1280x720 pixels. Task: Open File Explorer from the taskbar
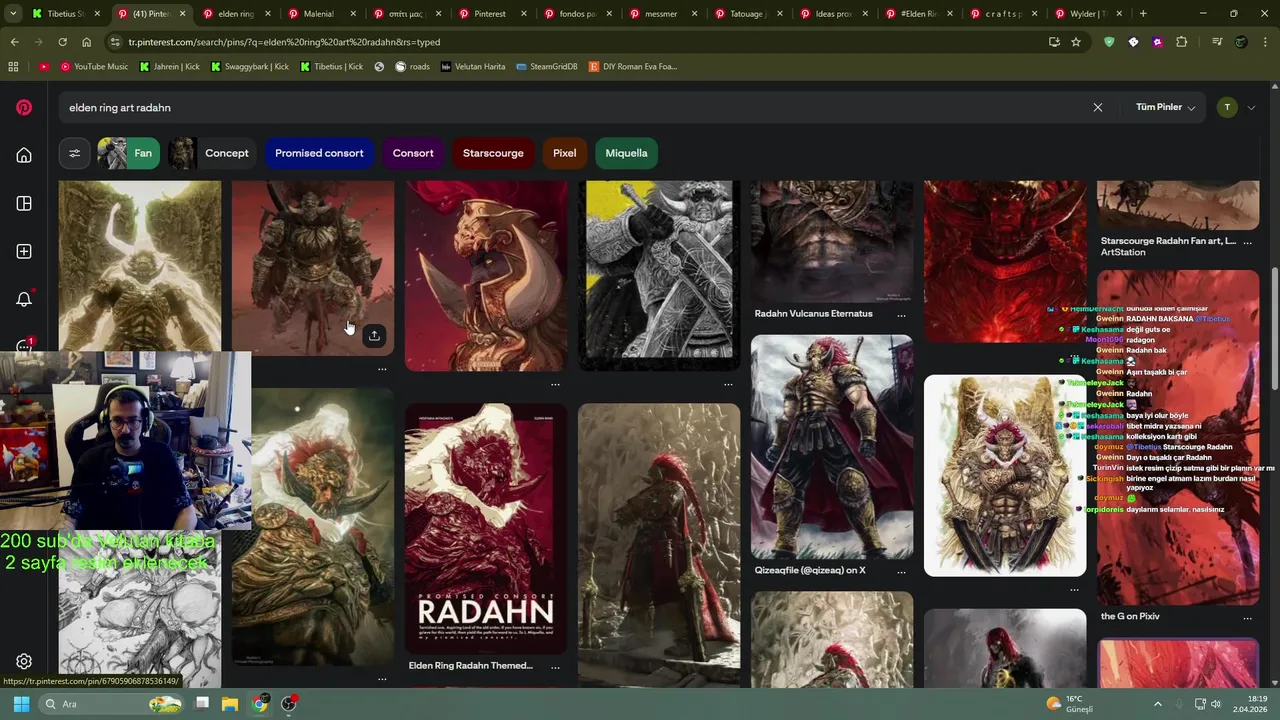tap(230, 704)
